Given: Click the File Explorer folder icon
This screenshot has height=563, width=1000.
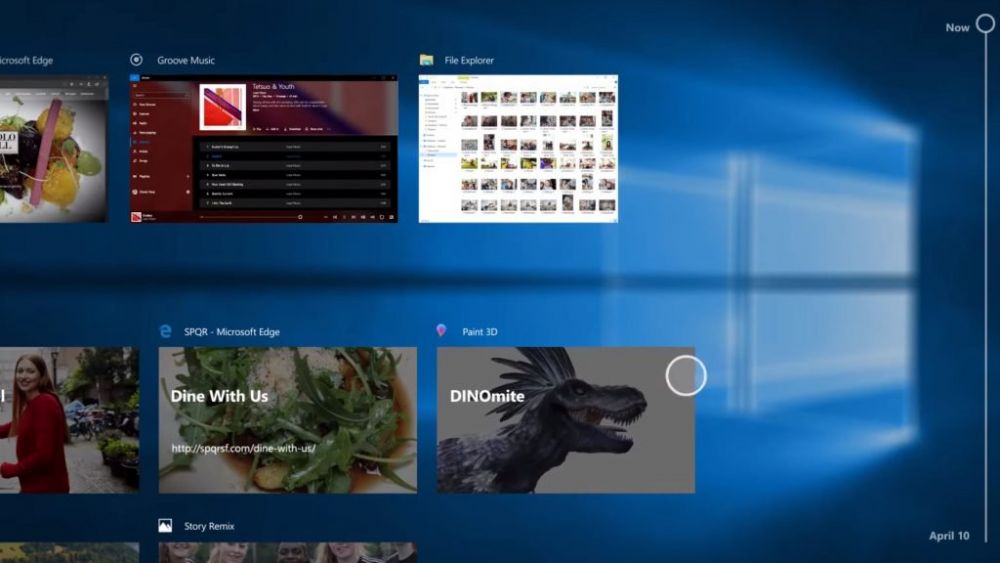Looking at the screenshot, I should [427, 60].
